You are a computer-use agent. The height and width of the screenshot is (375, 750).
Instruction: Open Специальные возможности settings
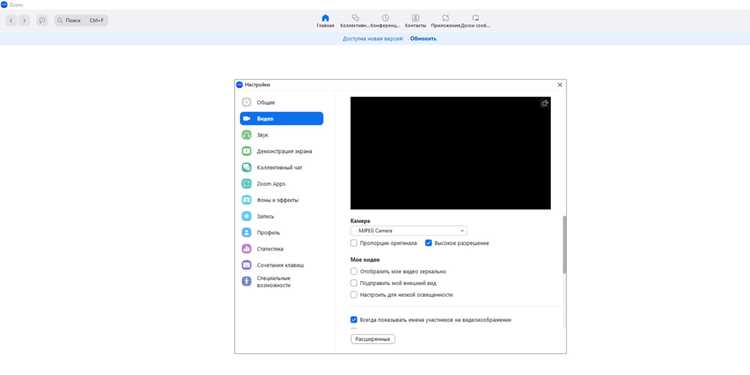(x=281, y=281)
